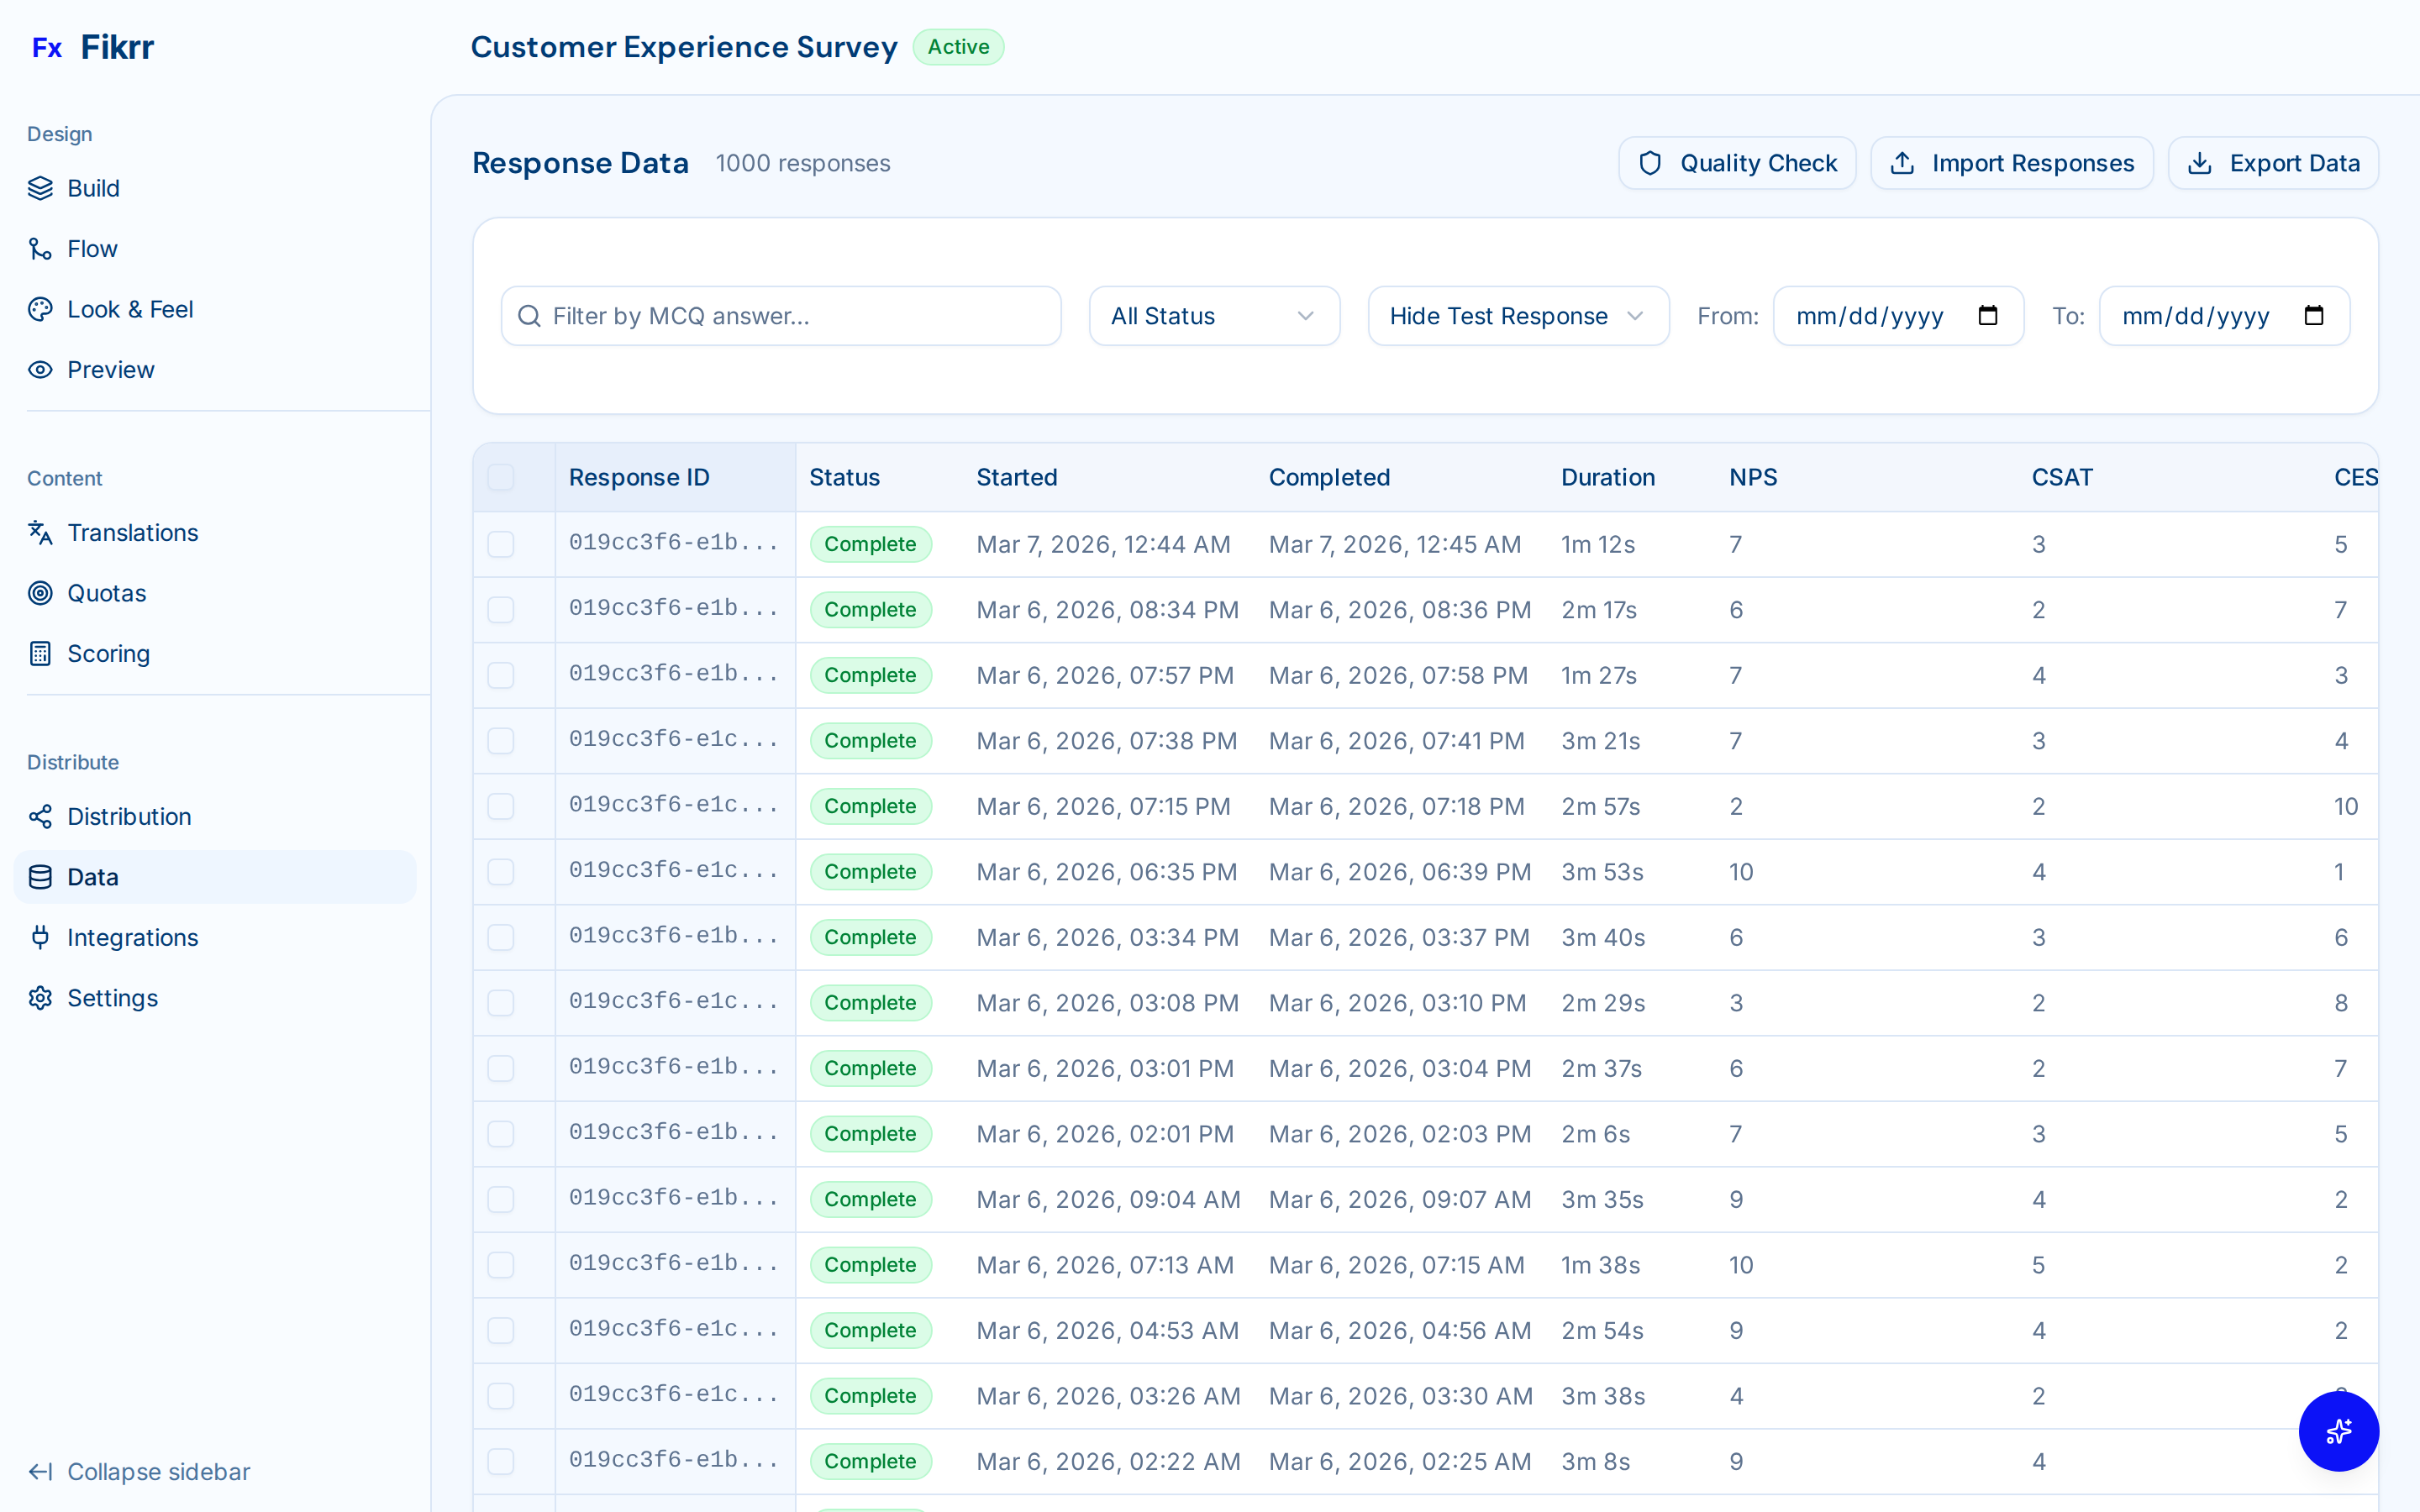Run a Quality Check
The height and width of the screenshot is (1512, 2420).
(x=1737, y=162)
